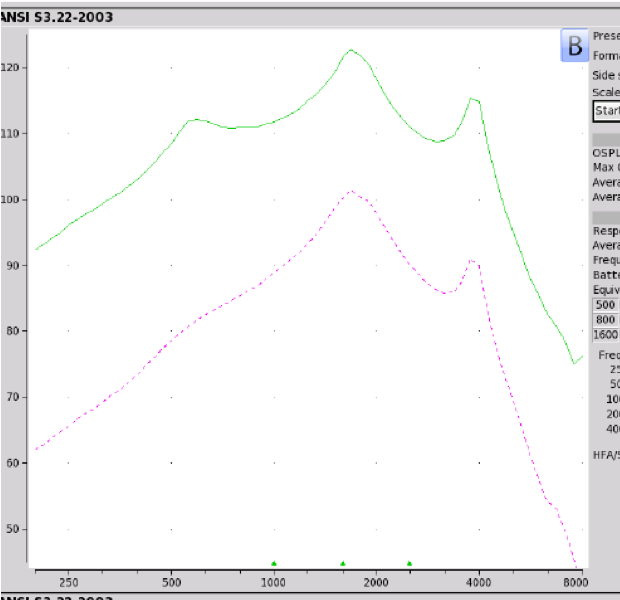This screenshot has height=600, width=620.
Task: Click the 120 y-axis label
Action: coord(10,68)
